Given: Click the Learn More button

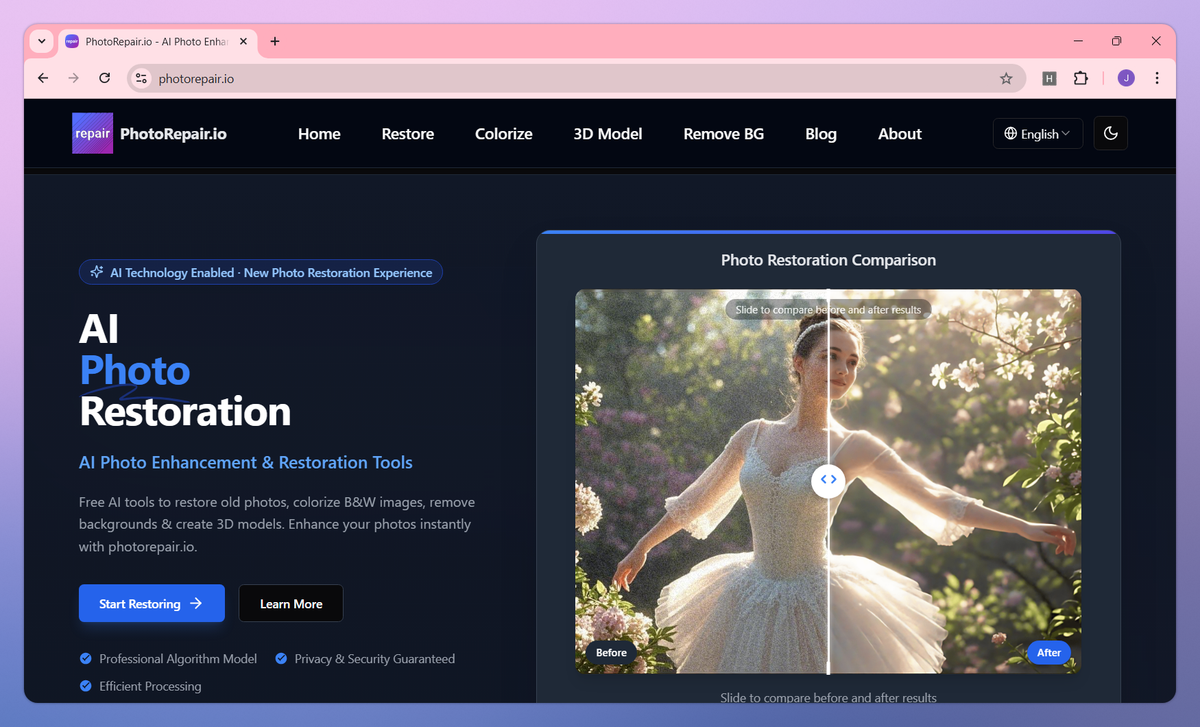Looking at the screenshot, I should click(291, 603).
